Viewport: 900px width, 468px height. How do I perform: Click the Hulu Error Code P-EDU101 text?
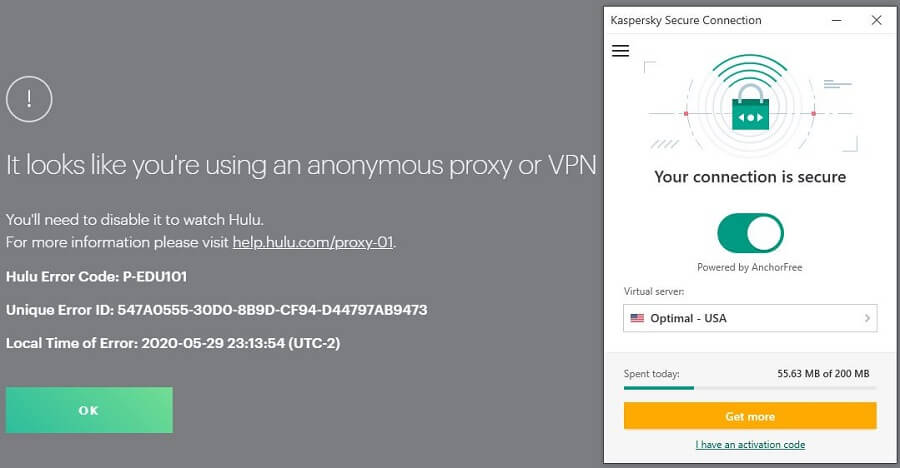(x=96, y=277)
